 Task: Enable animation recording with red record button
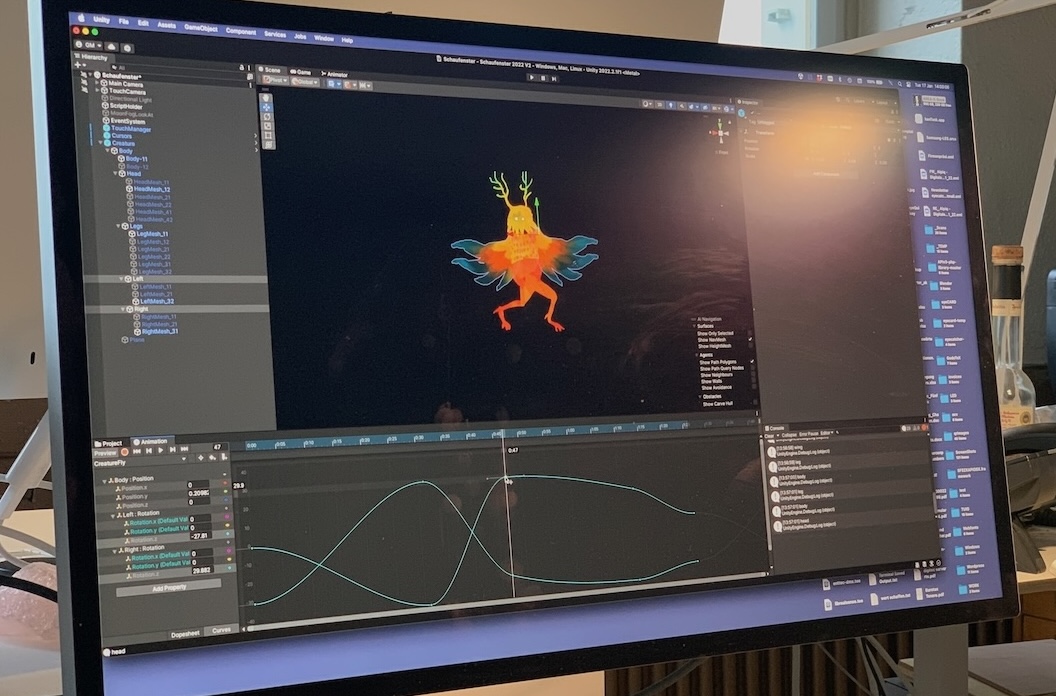click(125, 452)
